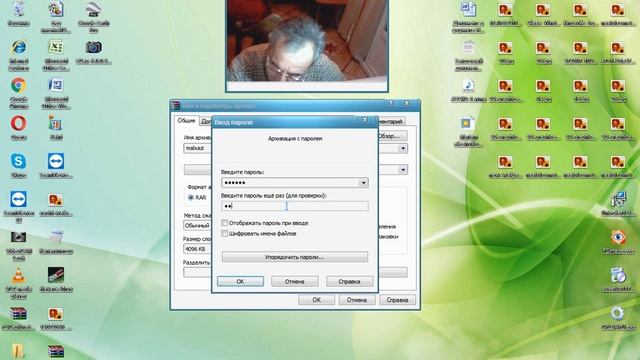Viewport: 640px width, 360px height.
Task: Expand the archive name dropdown in the archive window
Action: (x=403, y=148)
